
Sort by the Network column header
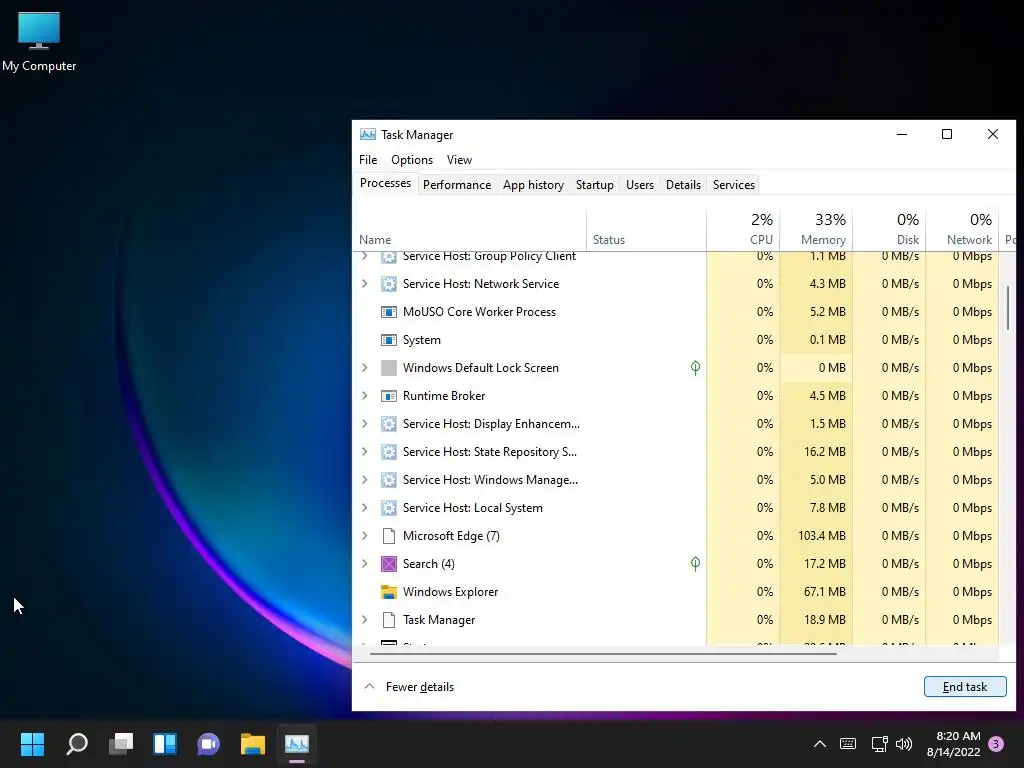pyautogui.click(x=963, y=230)
